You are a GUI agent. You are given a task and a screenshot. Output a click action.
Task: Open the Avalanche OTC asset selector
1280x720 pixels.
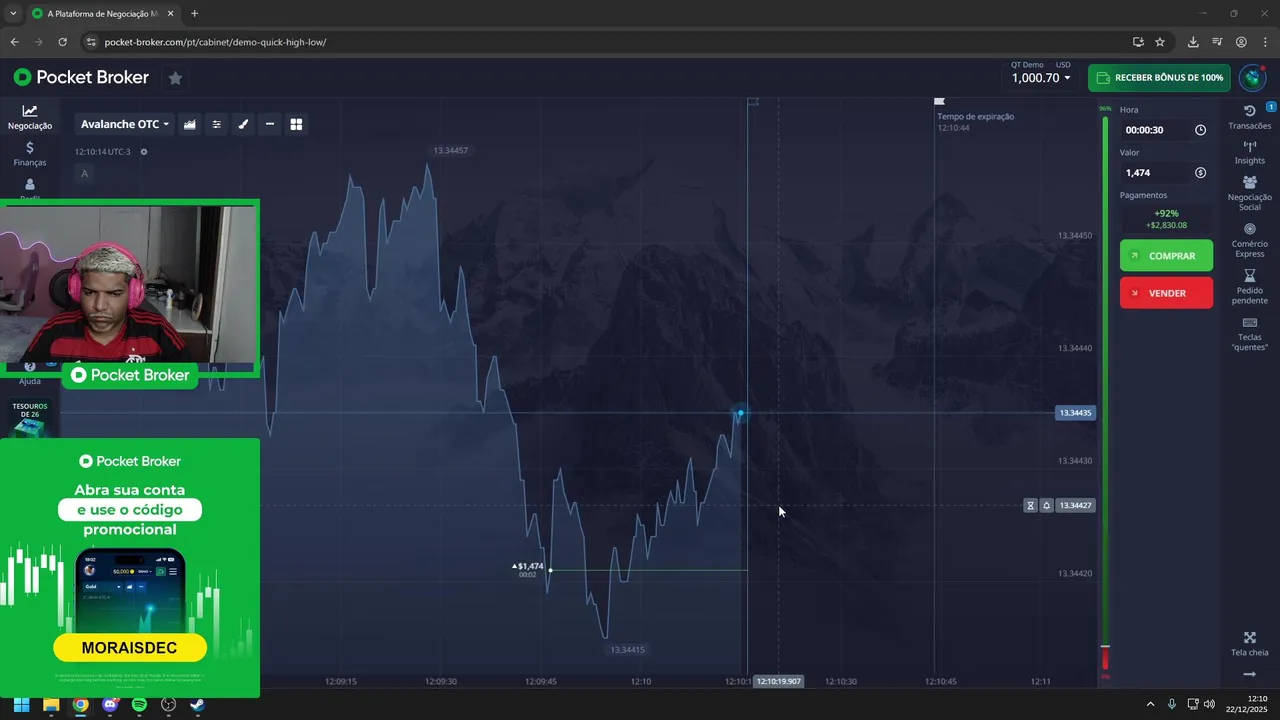[x=125, y=124]
